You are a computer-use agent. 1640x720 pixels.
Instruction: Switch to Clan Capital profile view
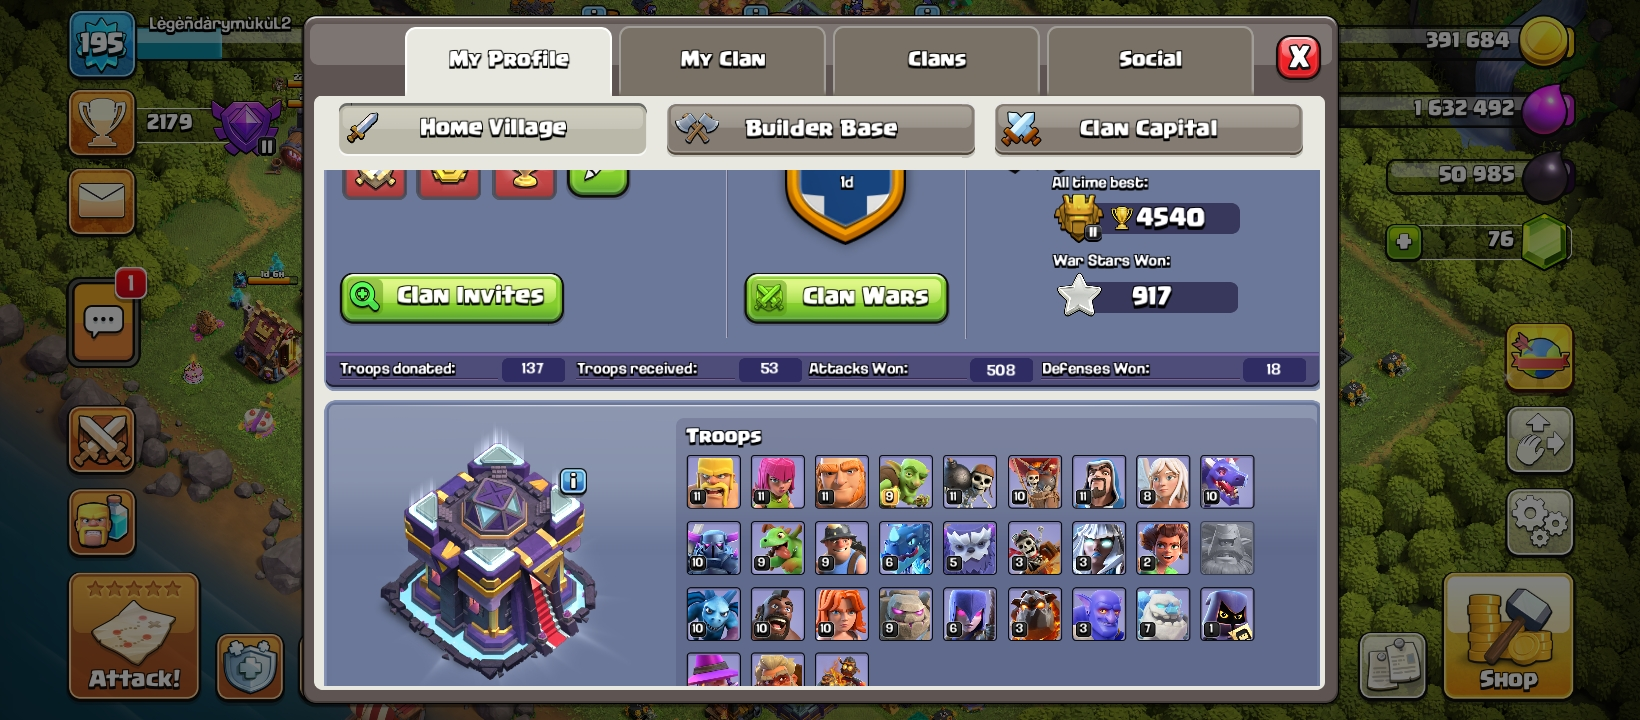coord(1148,129)
